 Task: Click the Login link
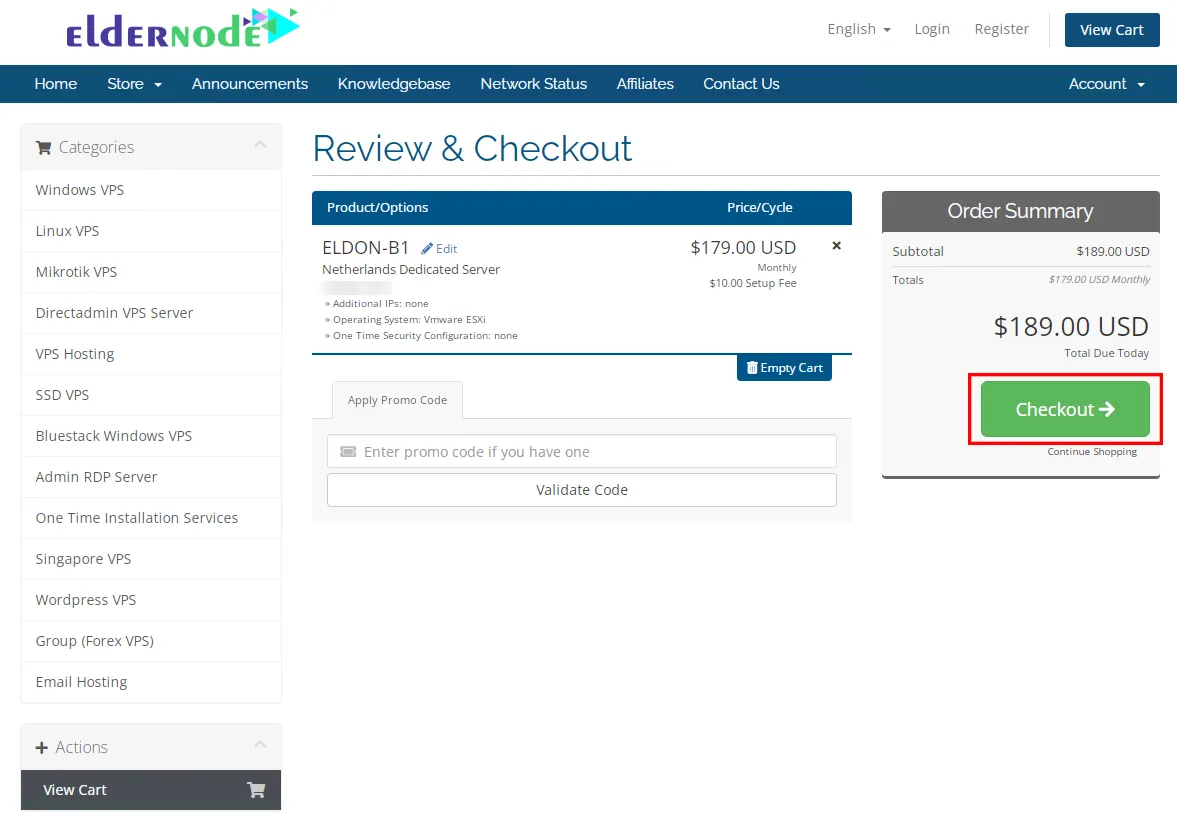point(932,29)
